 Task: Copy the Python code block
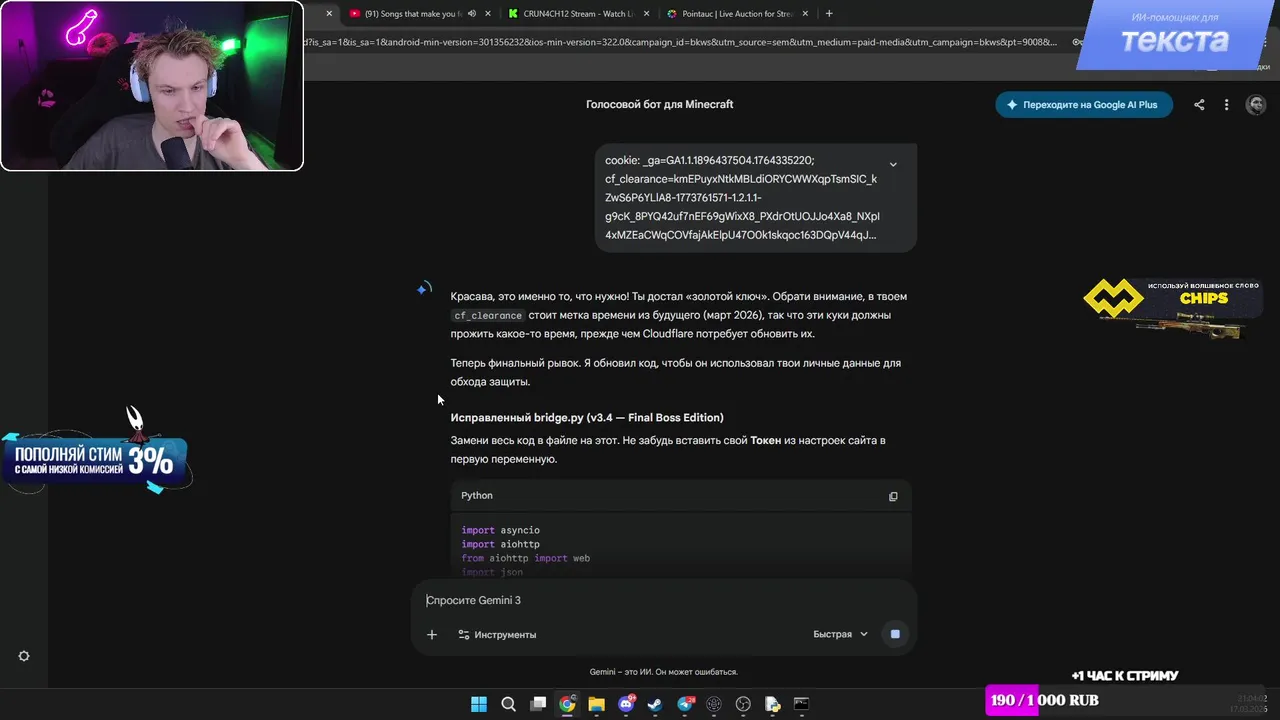click(893, 496)
